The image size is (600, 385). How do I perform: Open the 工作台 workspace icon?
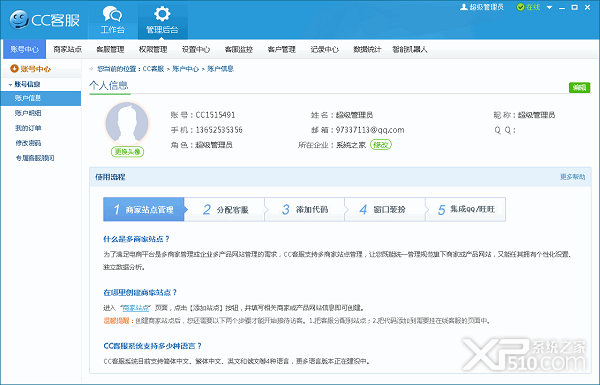(113, 20)
